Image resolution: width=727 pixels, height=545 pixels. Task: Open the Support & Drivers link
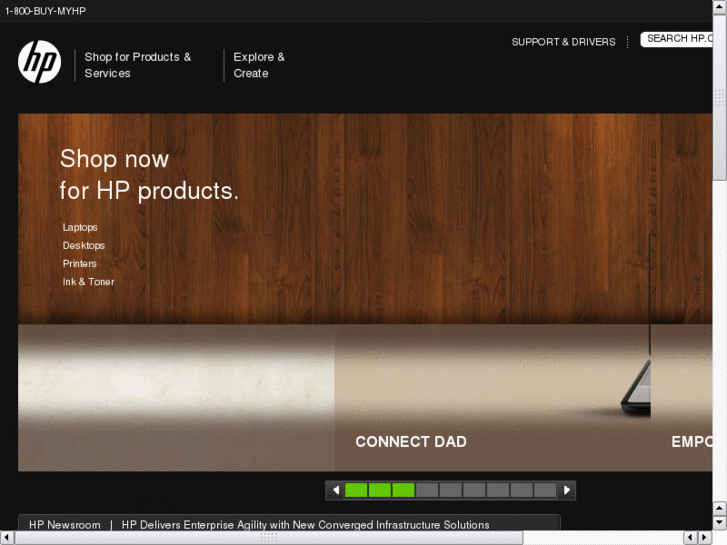563,42
